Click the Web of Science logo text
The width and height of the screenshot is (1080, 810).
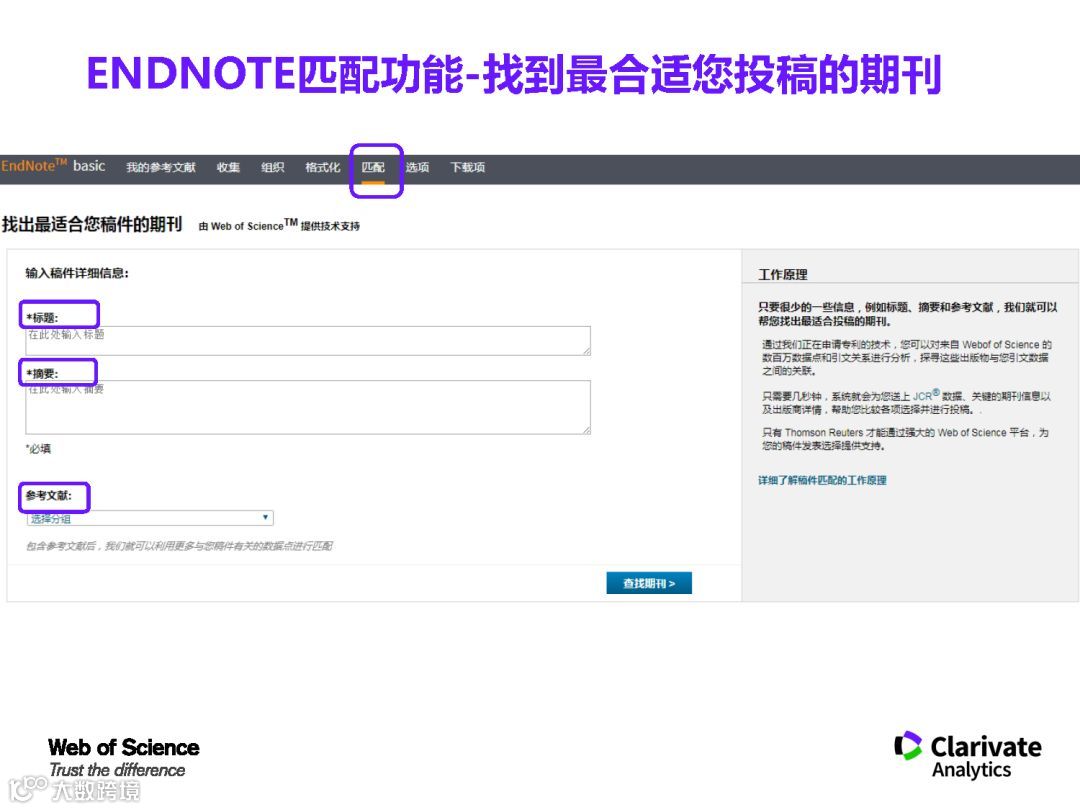[x=124, y=747]
